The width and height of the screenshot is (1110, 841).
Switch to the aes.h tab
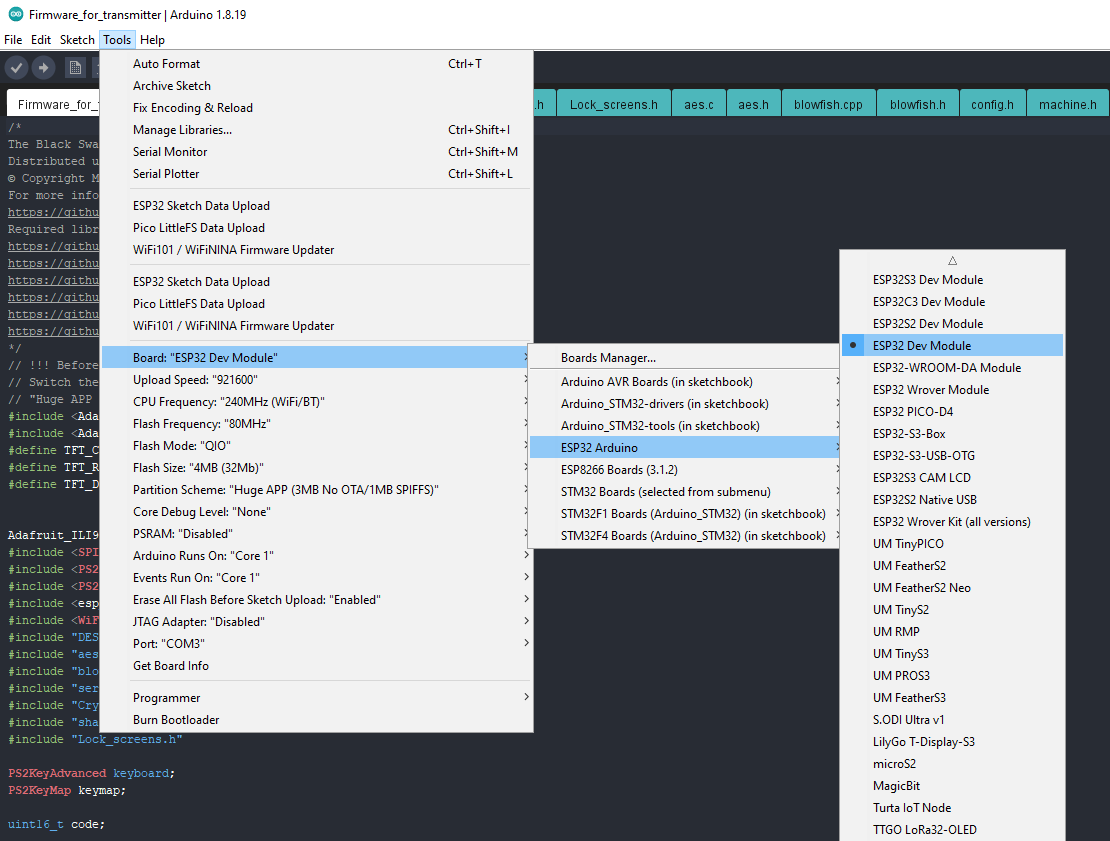pos(753,104)
